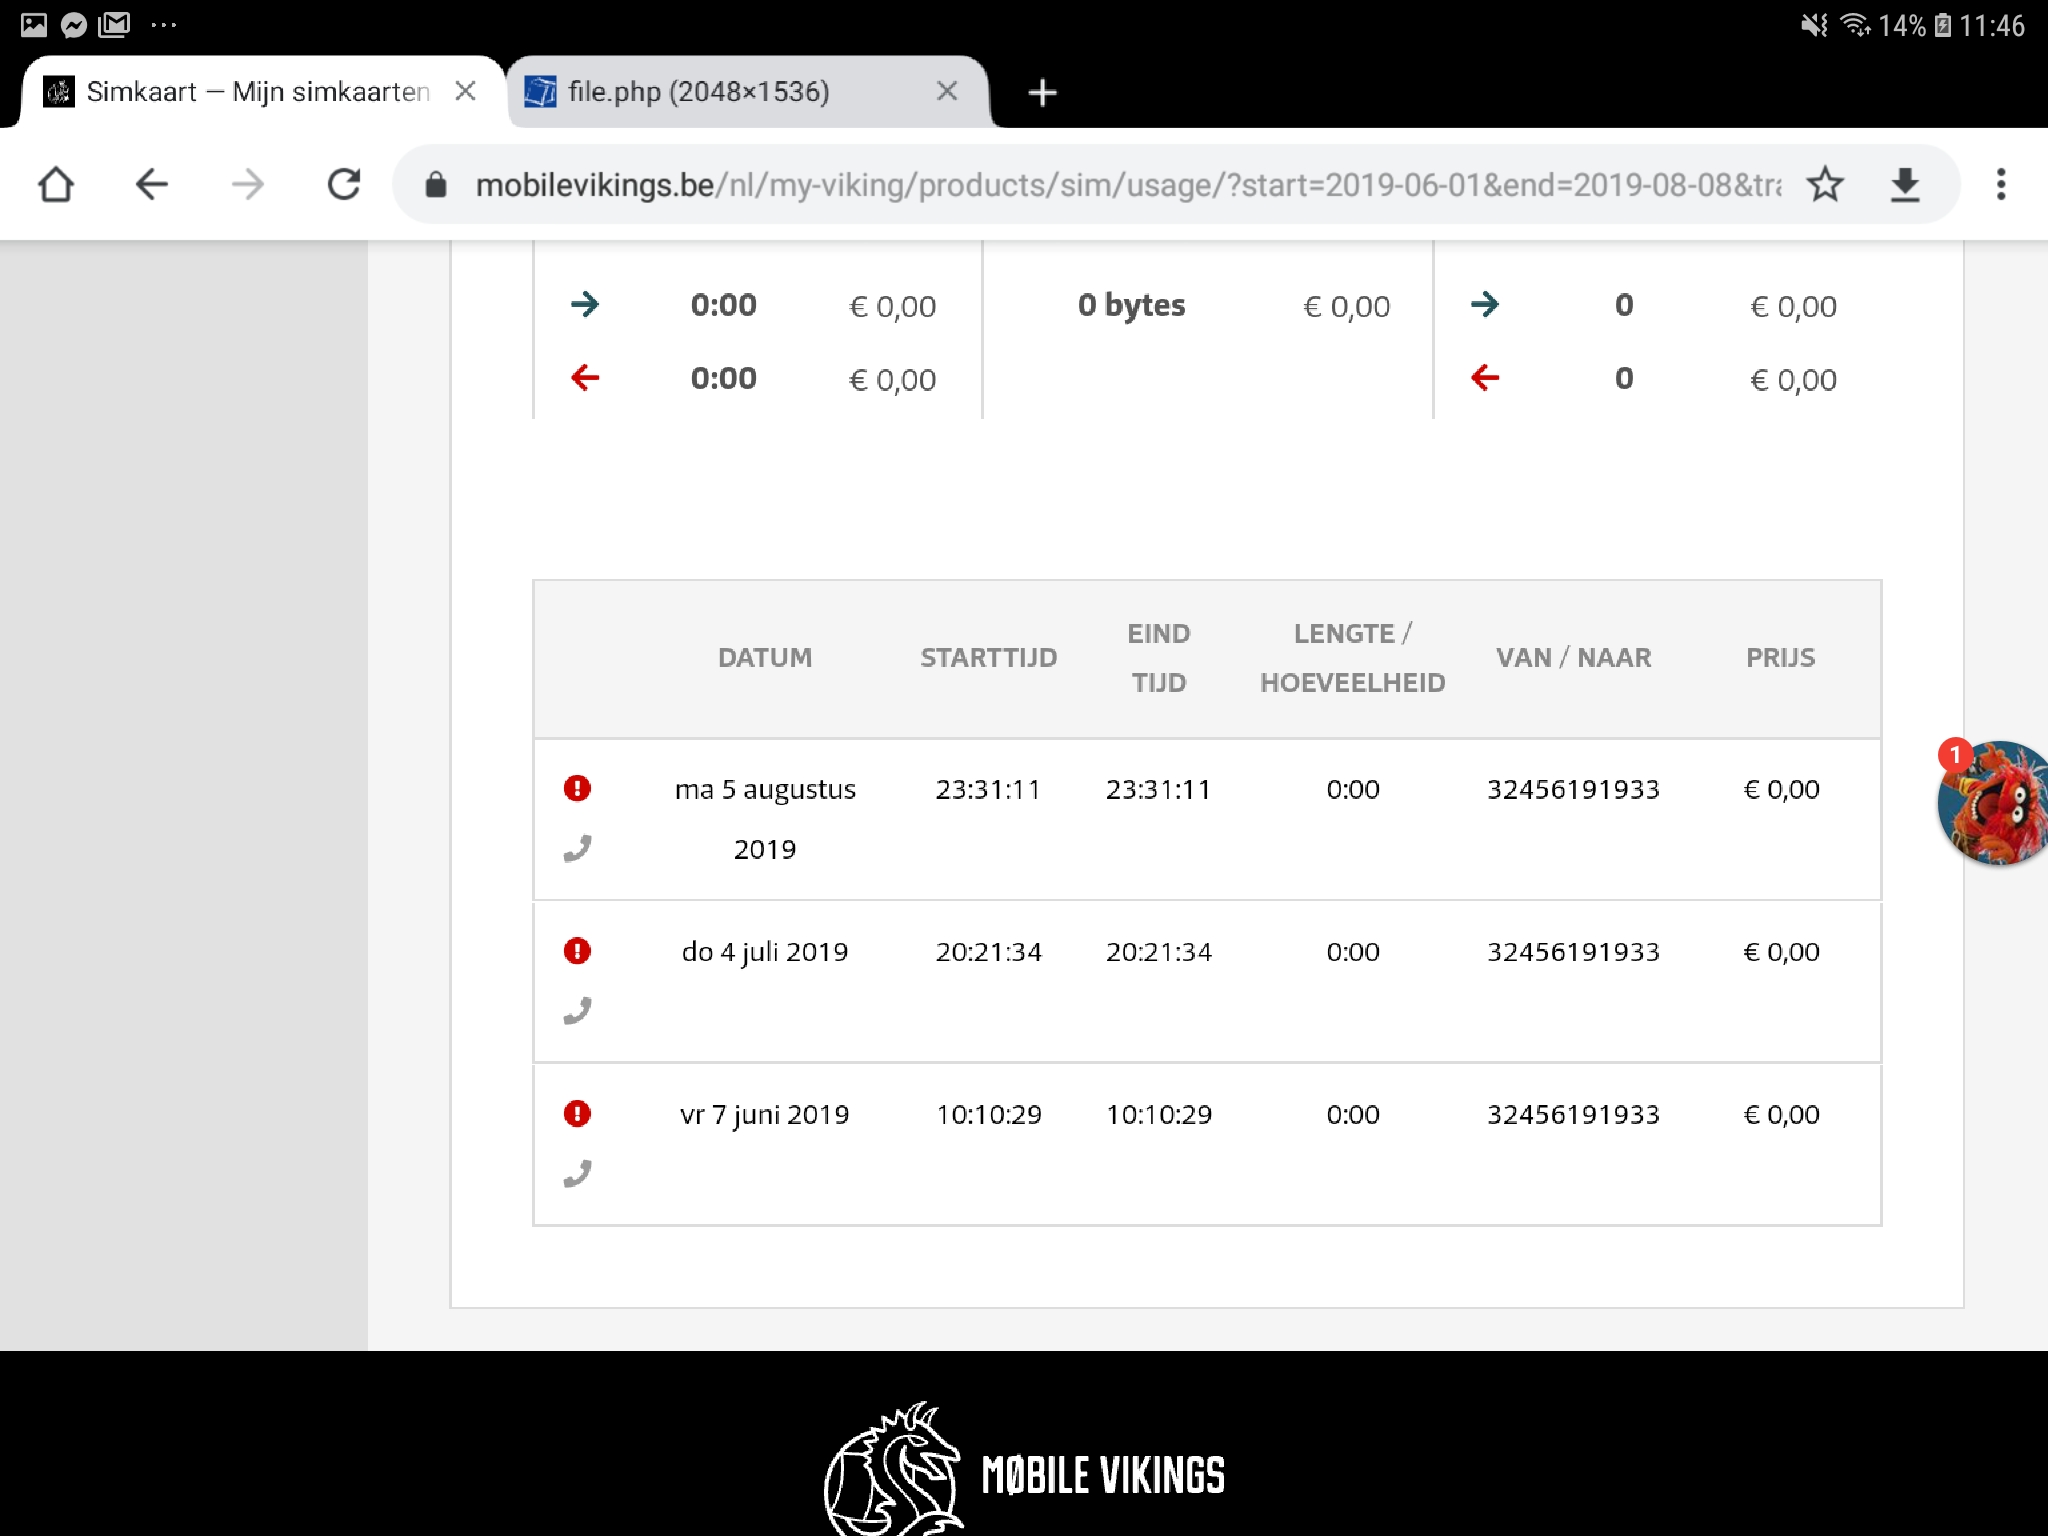Click the DATUM column header

765,658
